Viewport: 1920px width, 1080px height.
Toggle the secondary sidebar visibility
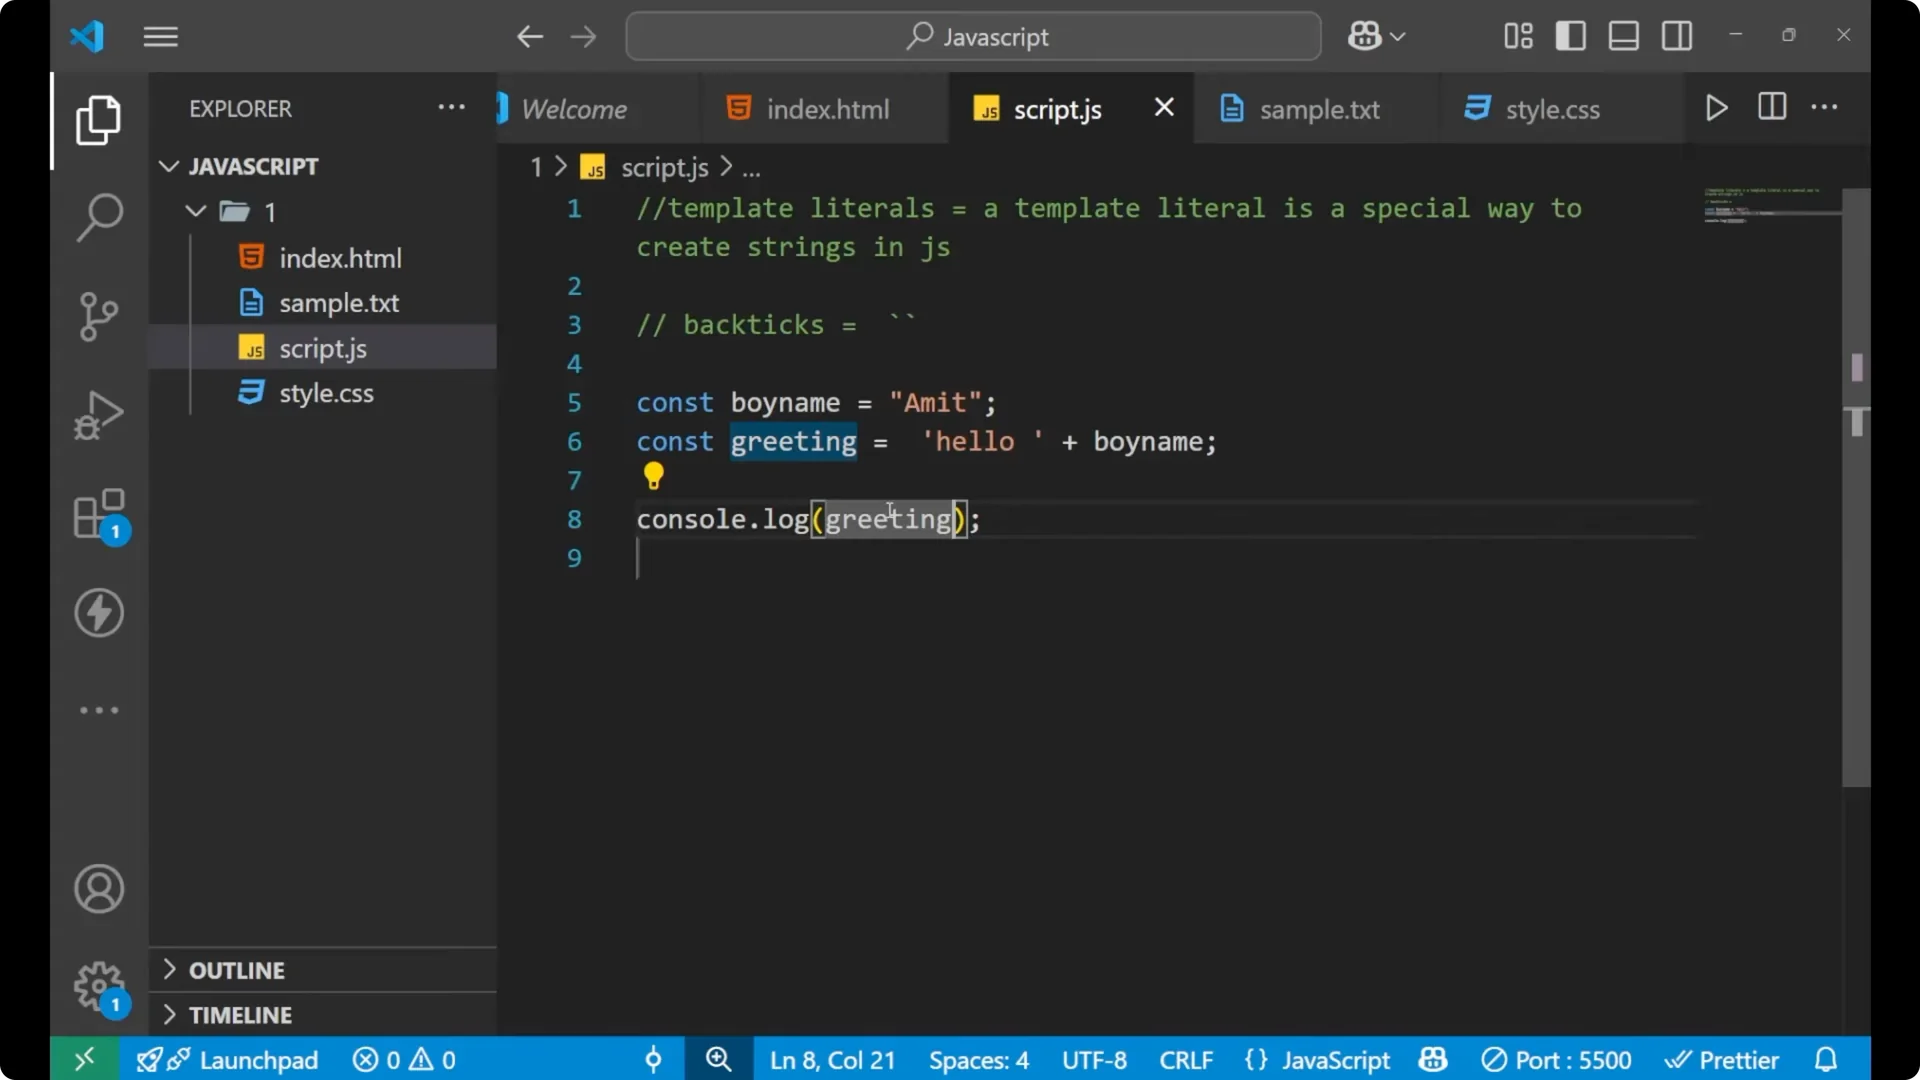[x=1676, y=35]
